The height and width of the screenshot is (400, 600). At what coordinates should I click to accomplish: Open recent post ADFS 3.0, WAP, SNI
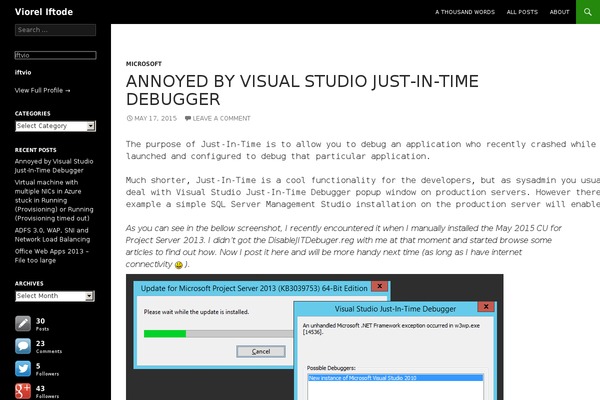tap(52, 235)
